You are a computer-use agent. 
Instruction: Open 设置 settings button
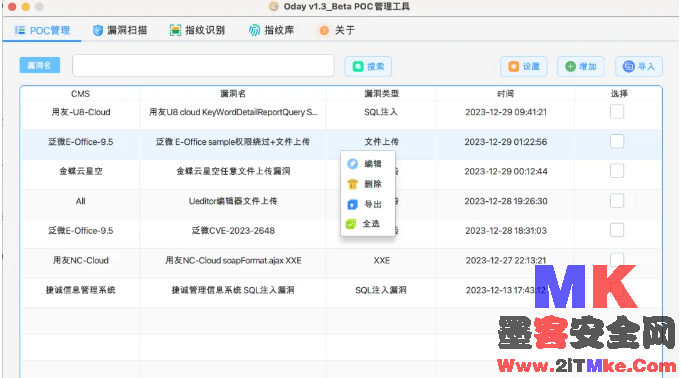(524, 66)
